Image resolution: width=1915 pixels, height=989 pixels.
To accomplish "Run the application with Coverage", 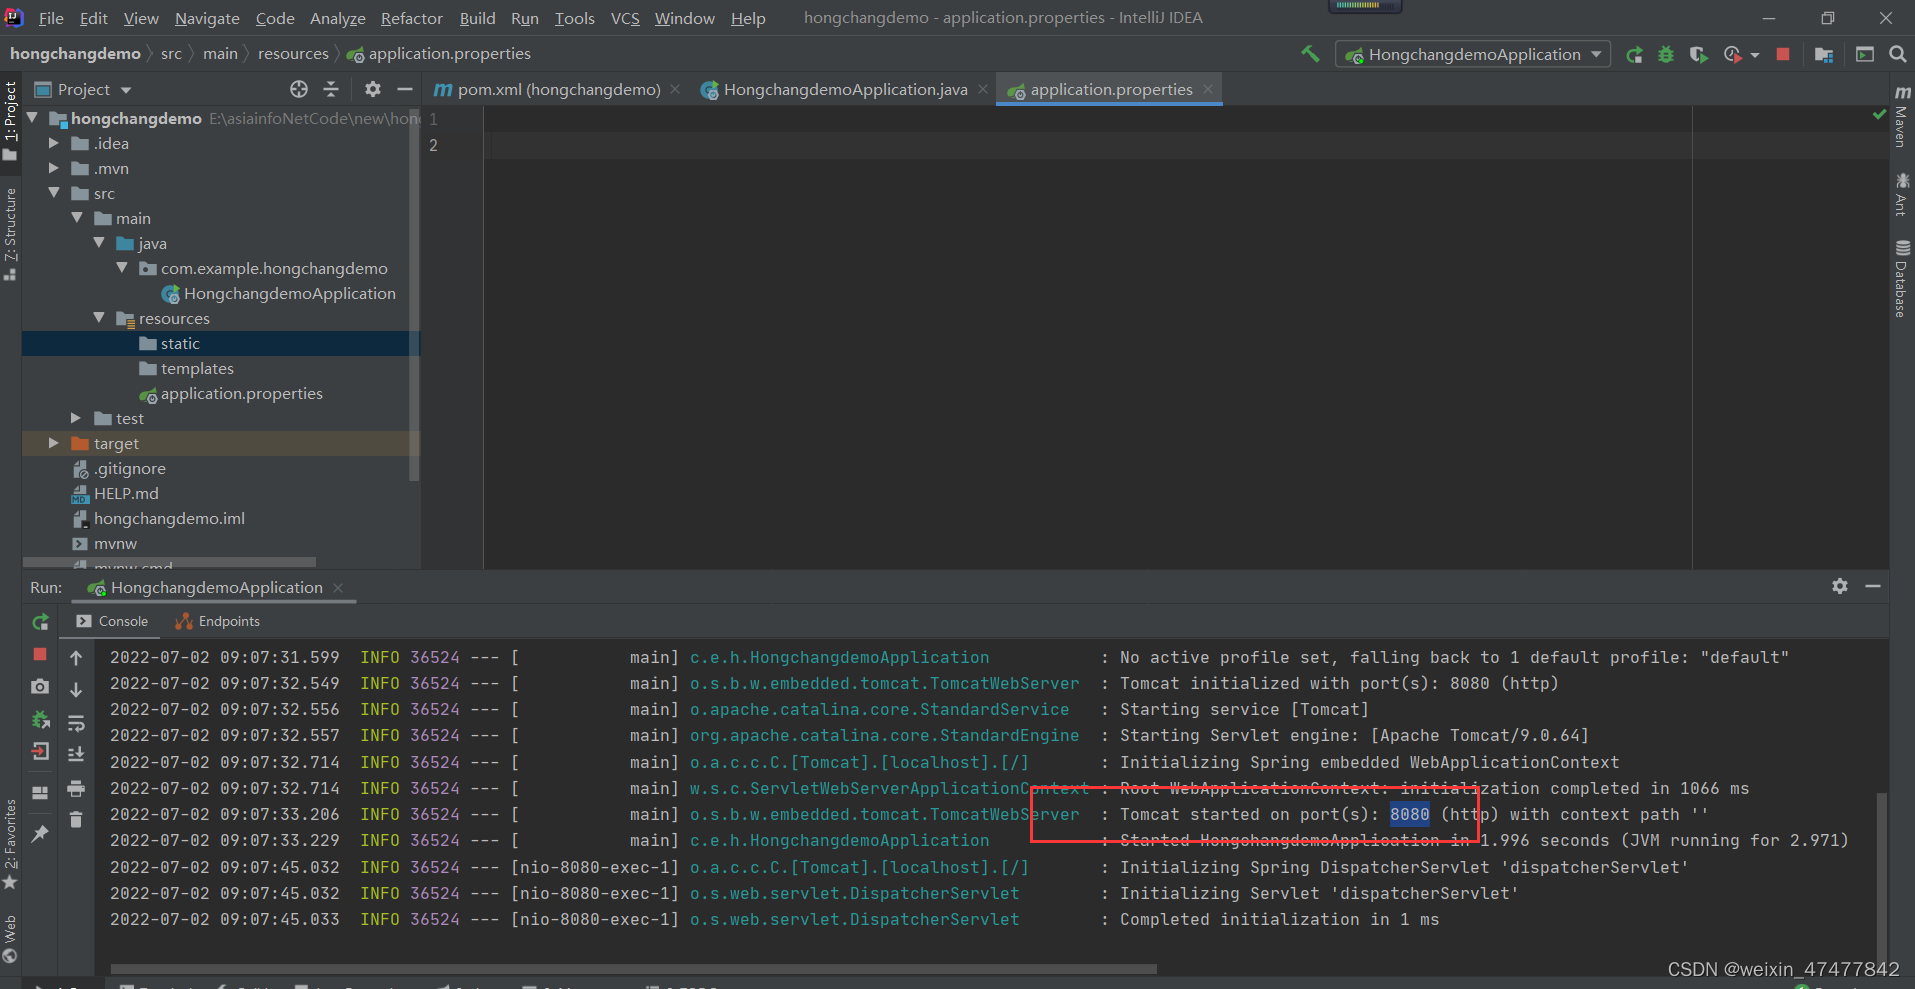I will [1698, 55].
